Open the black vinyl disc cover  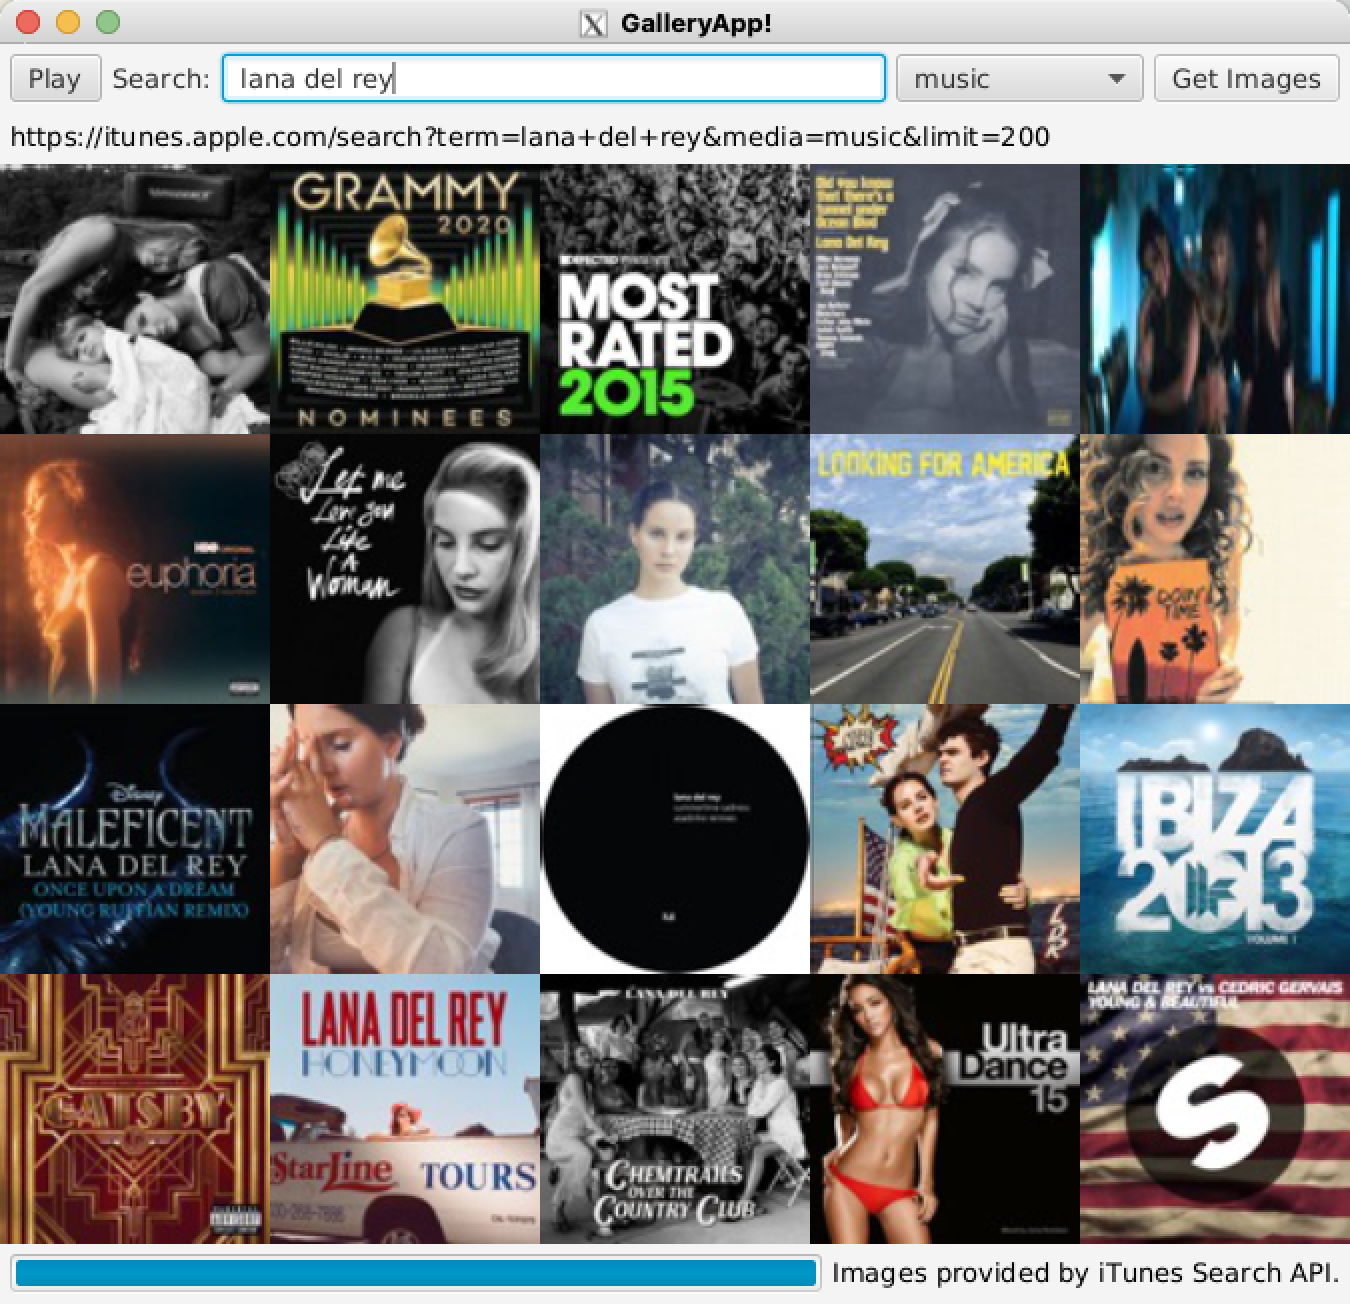[x=675, y=839]
